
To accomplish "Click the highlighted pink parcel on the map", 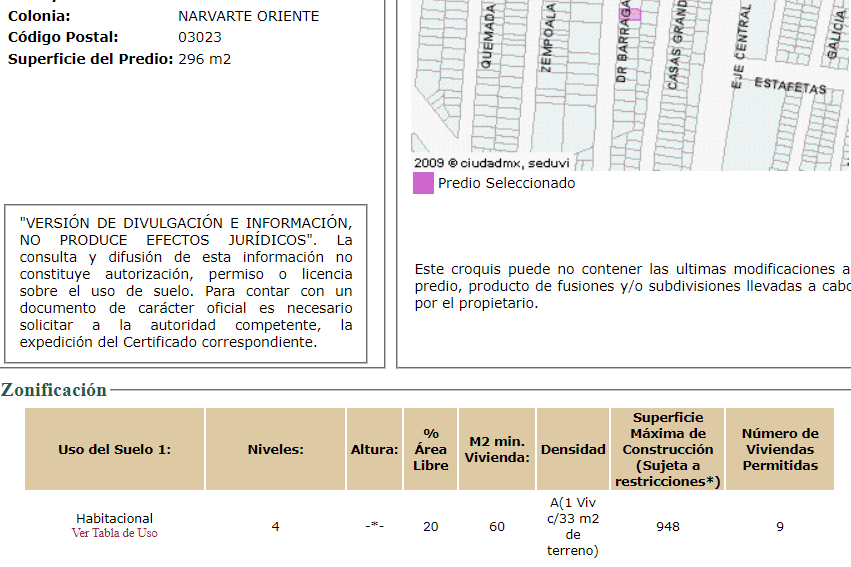I will (630, 15).
